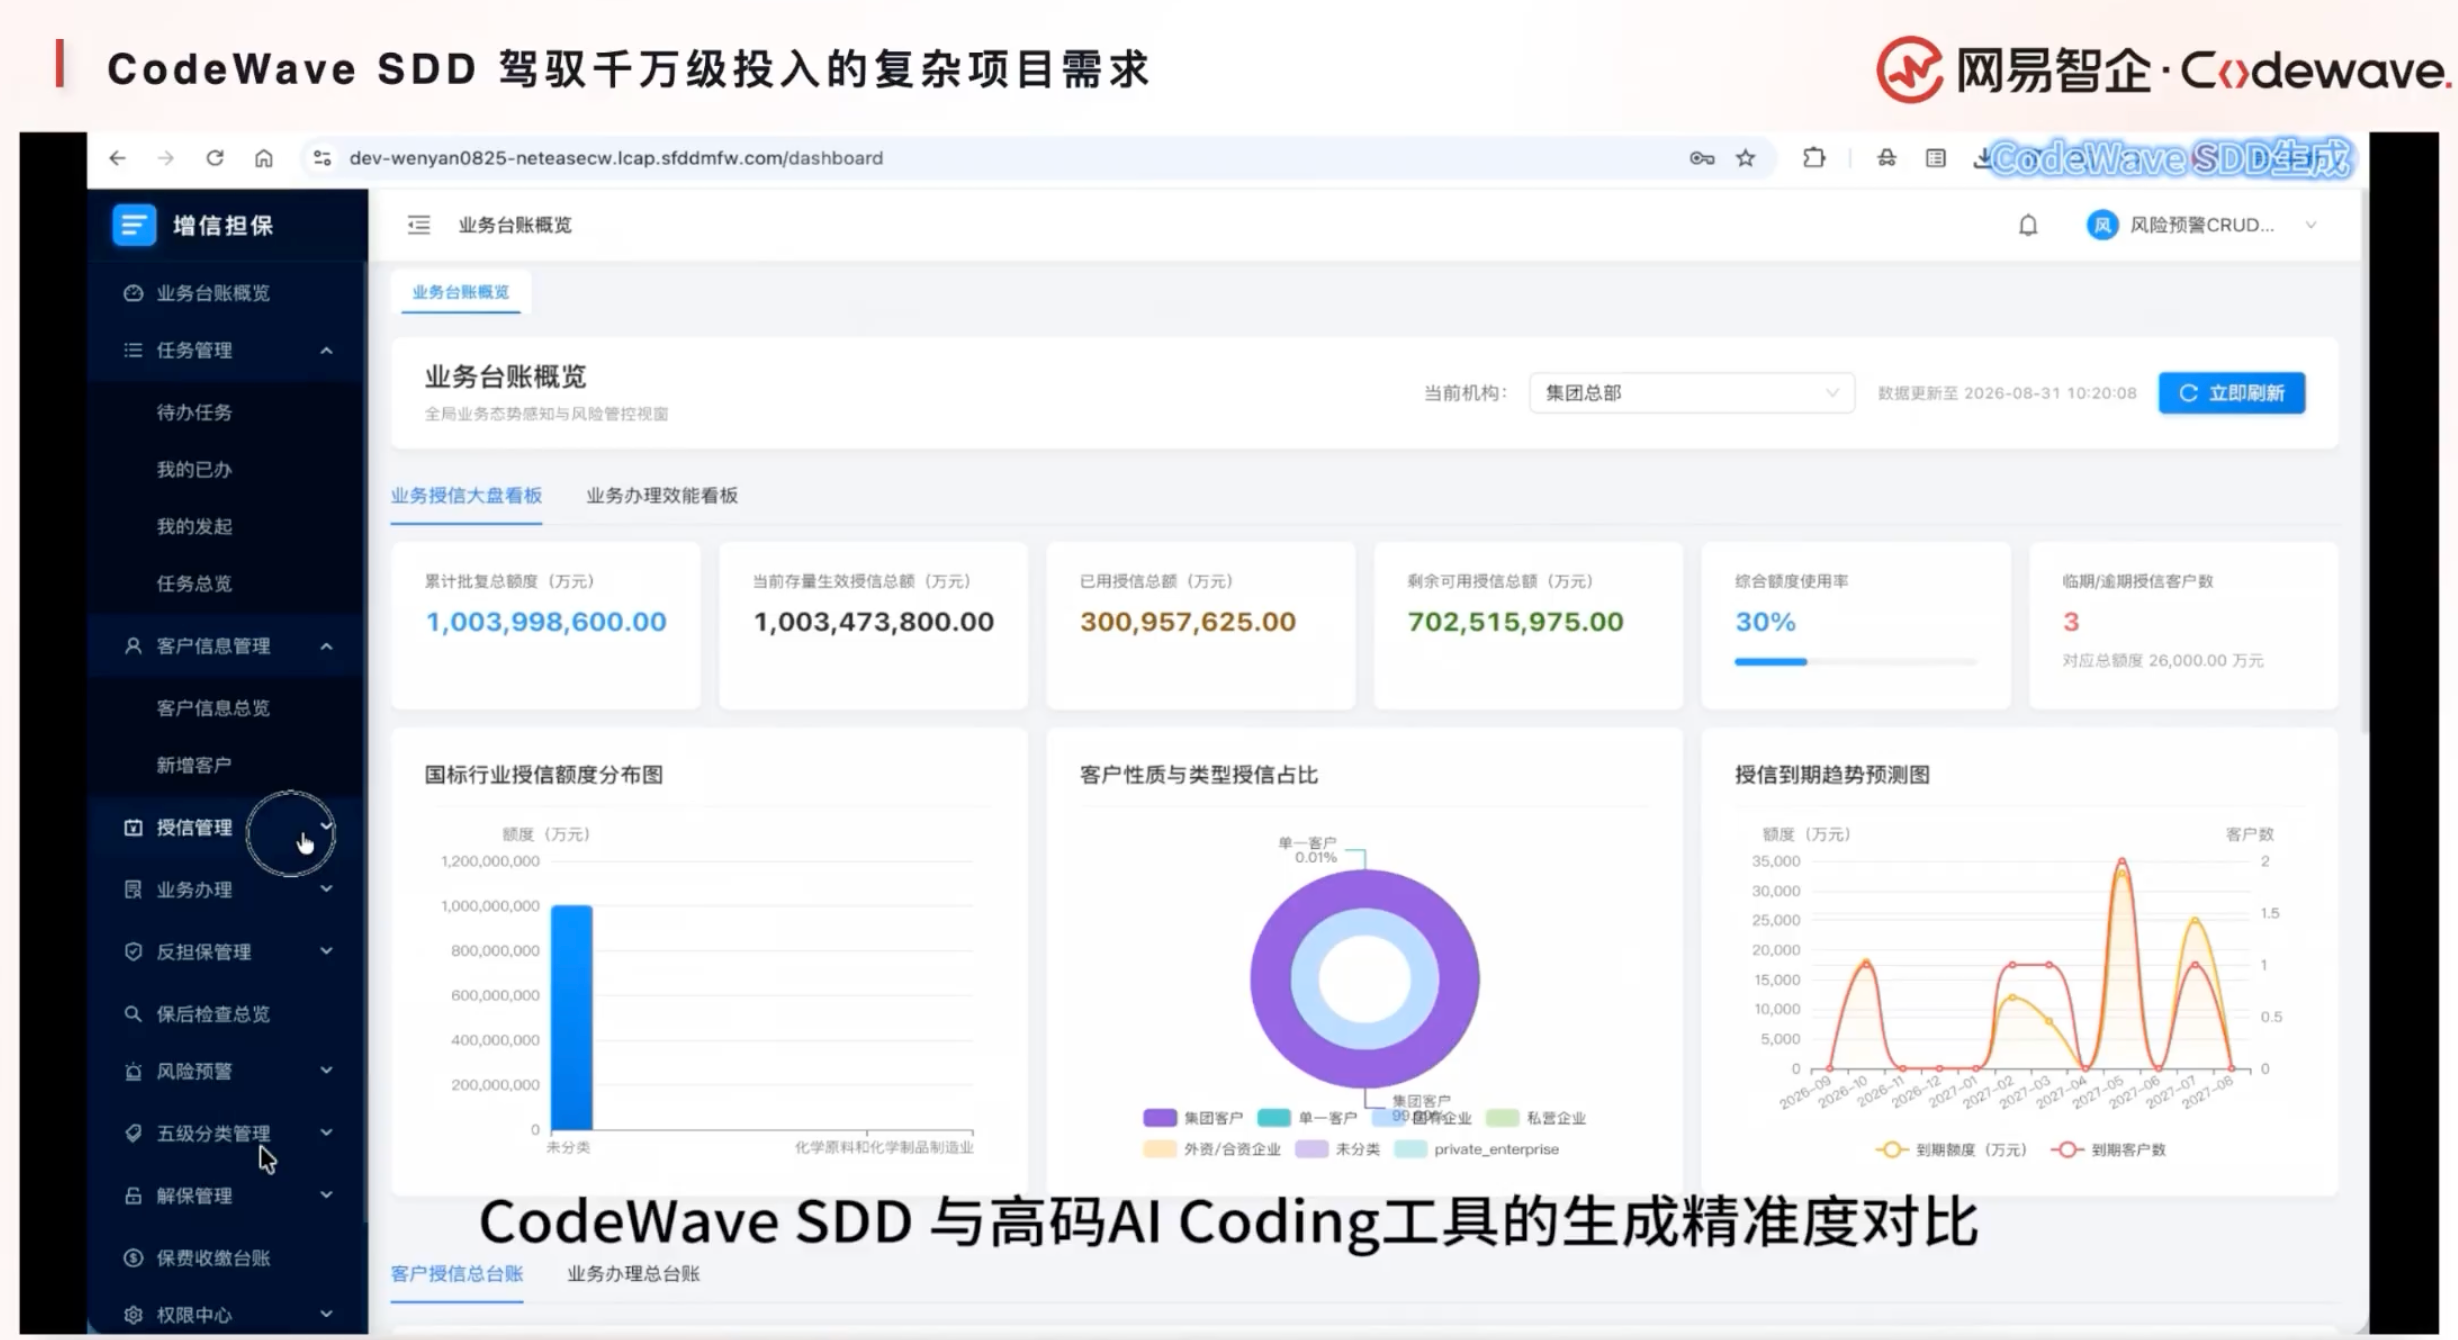The width and height of the screenshot is (2458, 1340).
Task: Open 待办任务 in the sidebar
Action: point(194,412)
